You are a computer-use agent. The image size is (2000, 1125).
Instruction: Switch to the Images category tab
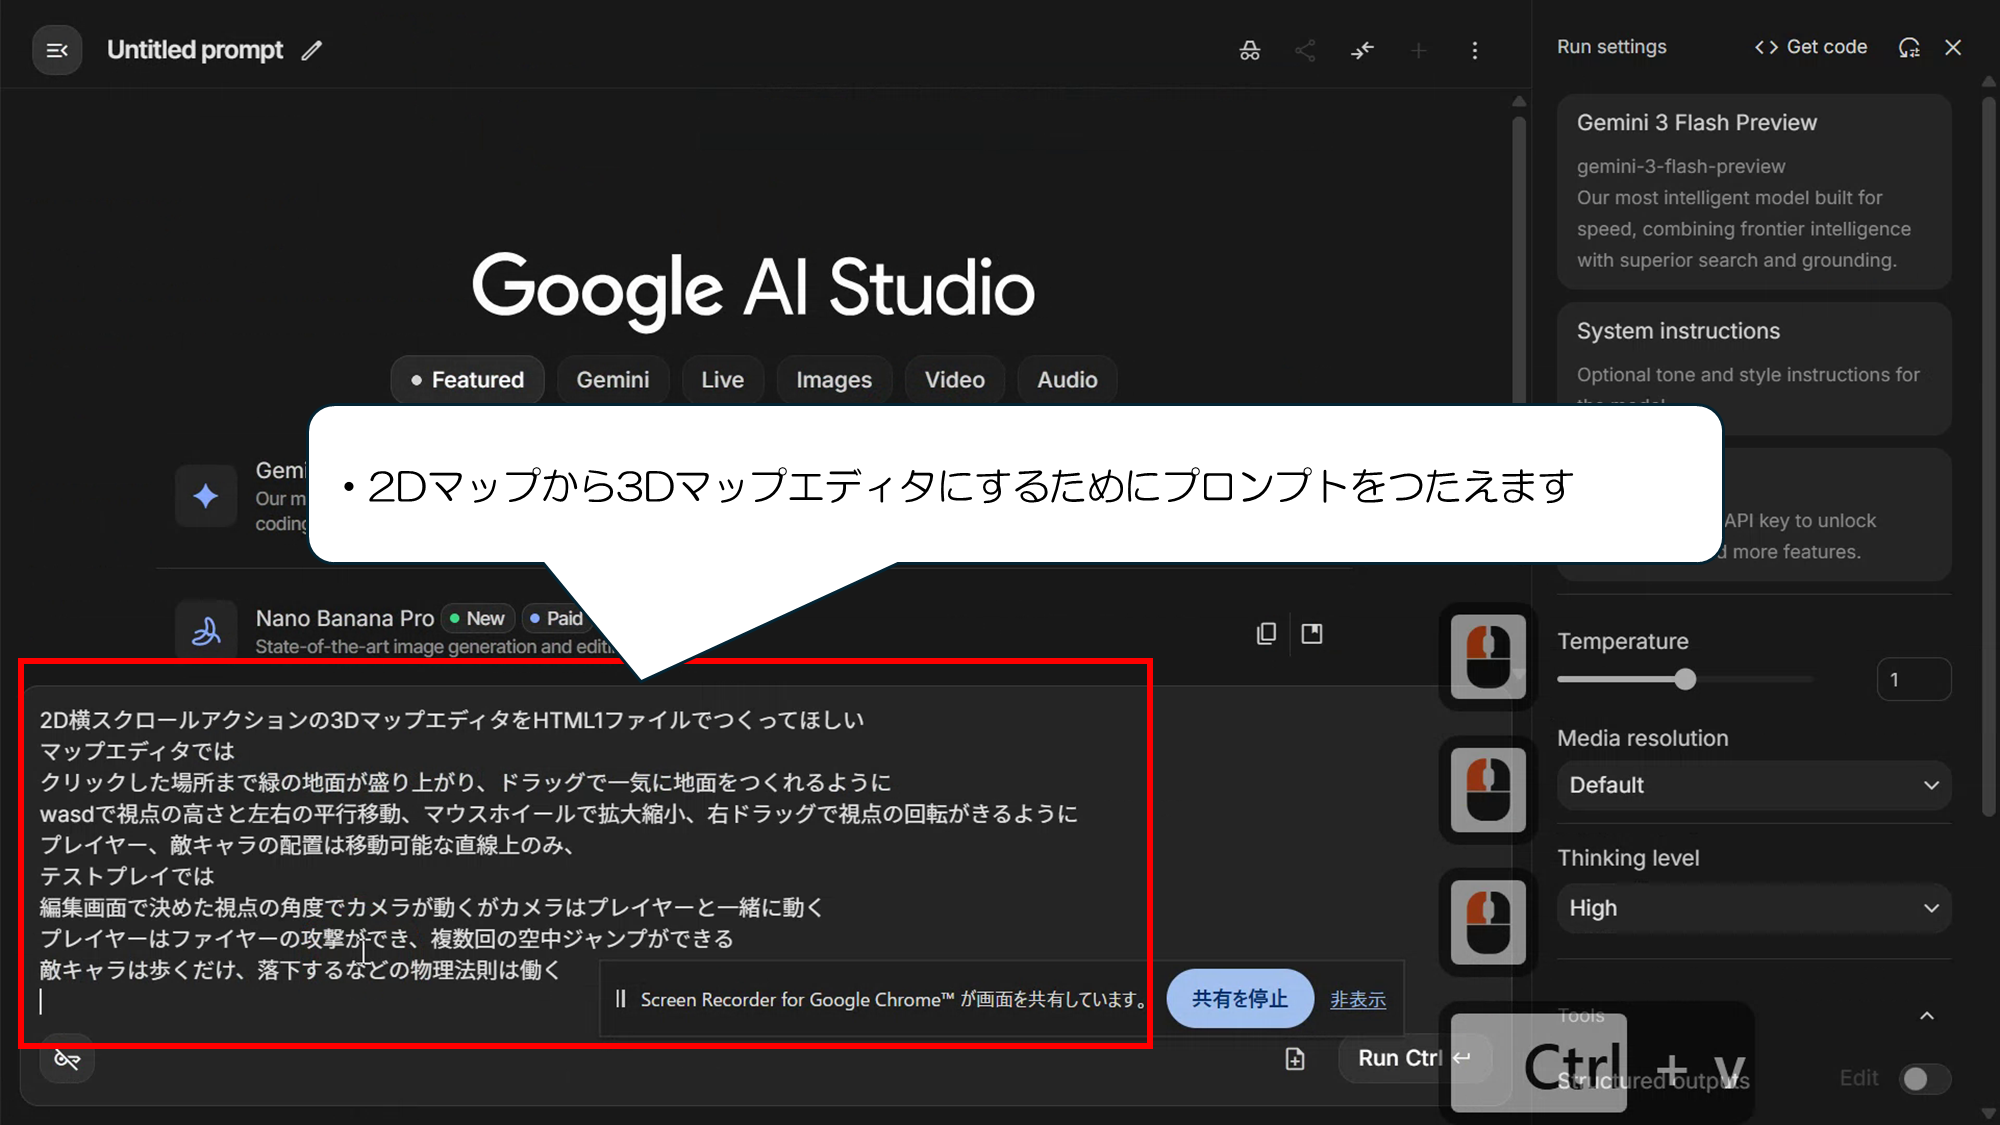coord(833,380)
